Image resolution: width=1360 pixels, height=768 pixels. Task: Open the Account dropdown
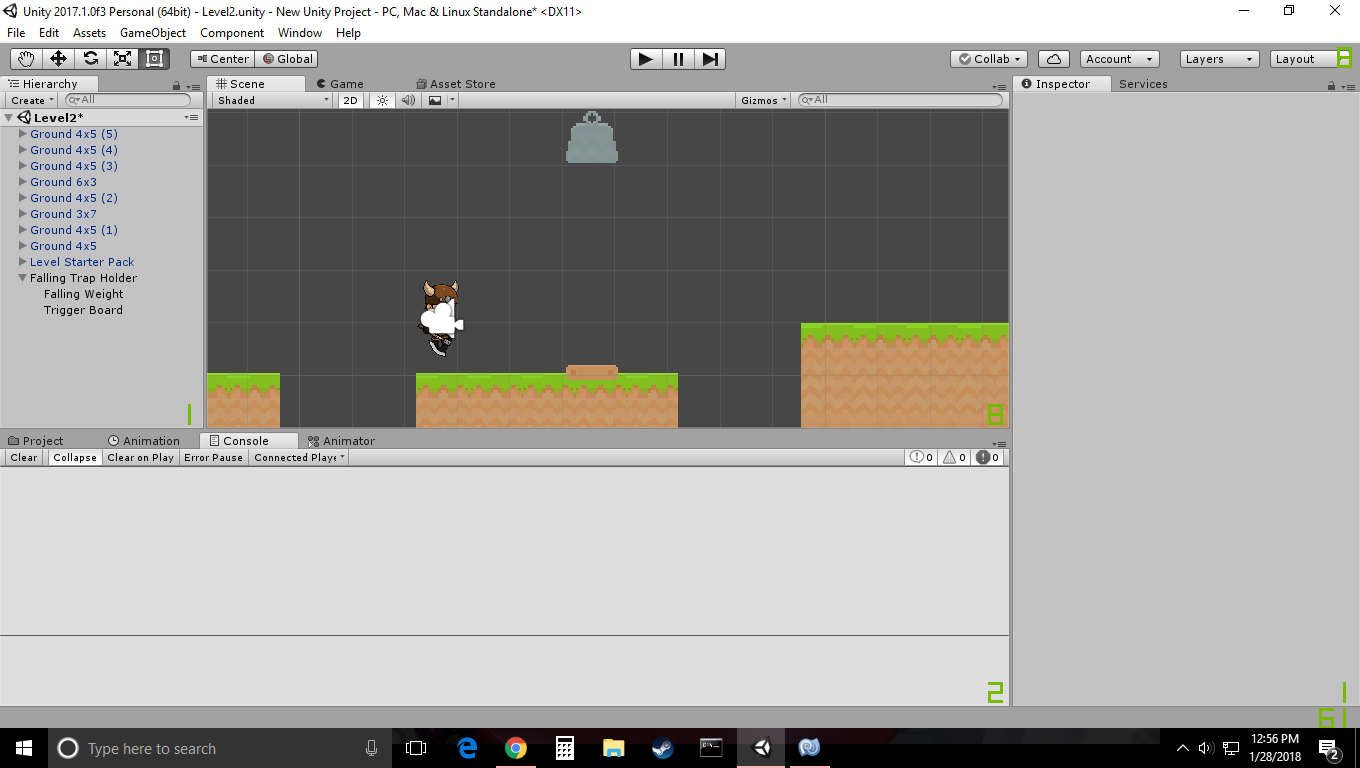[x=1120, y=59]
